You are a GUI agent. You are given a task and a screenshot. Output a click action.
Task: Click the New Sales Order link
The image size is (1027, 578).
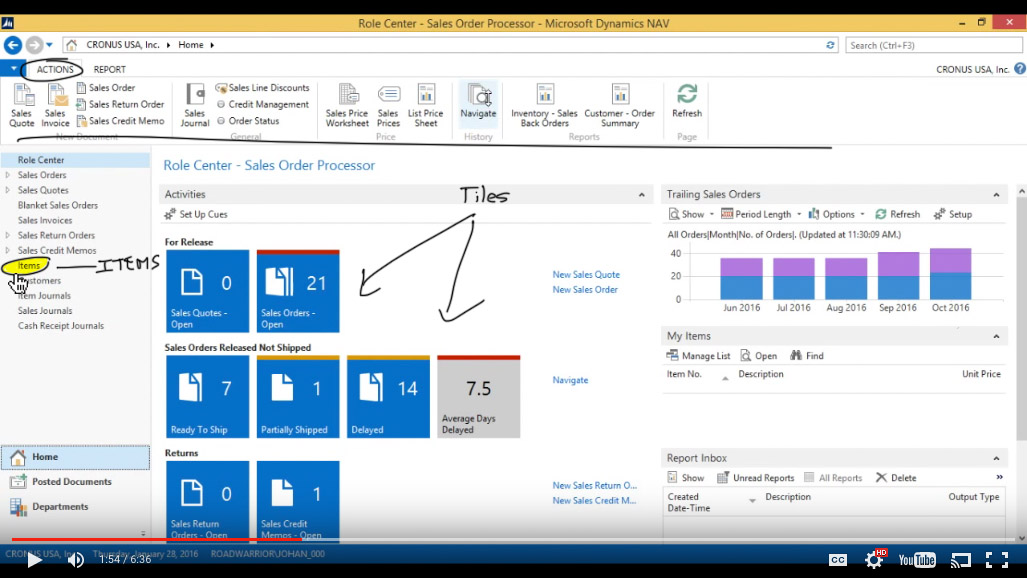click(x=585, y=290)
